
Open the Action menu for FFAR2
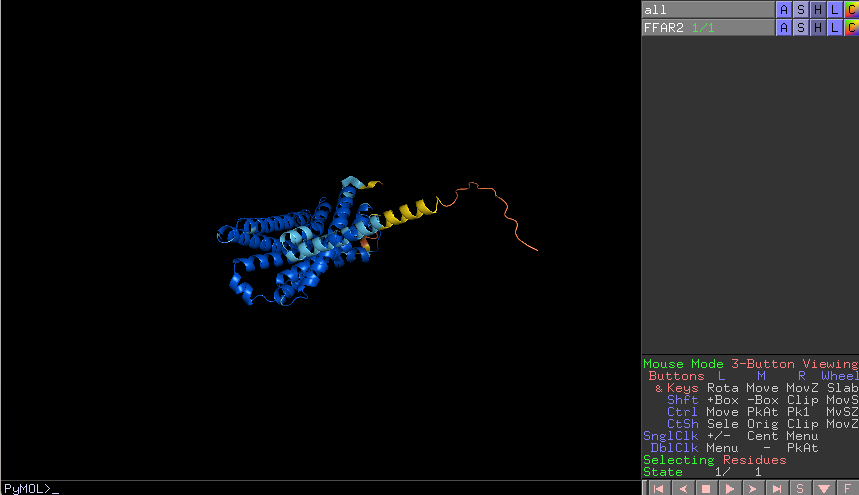click(x=784, y=27)
